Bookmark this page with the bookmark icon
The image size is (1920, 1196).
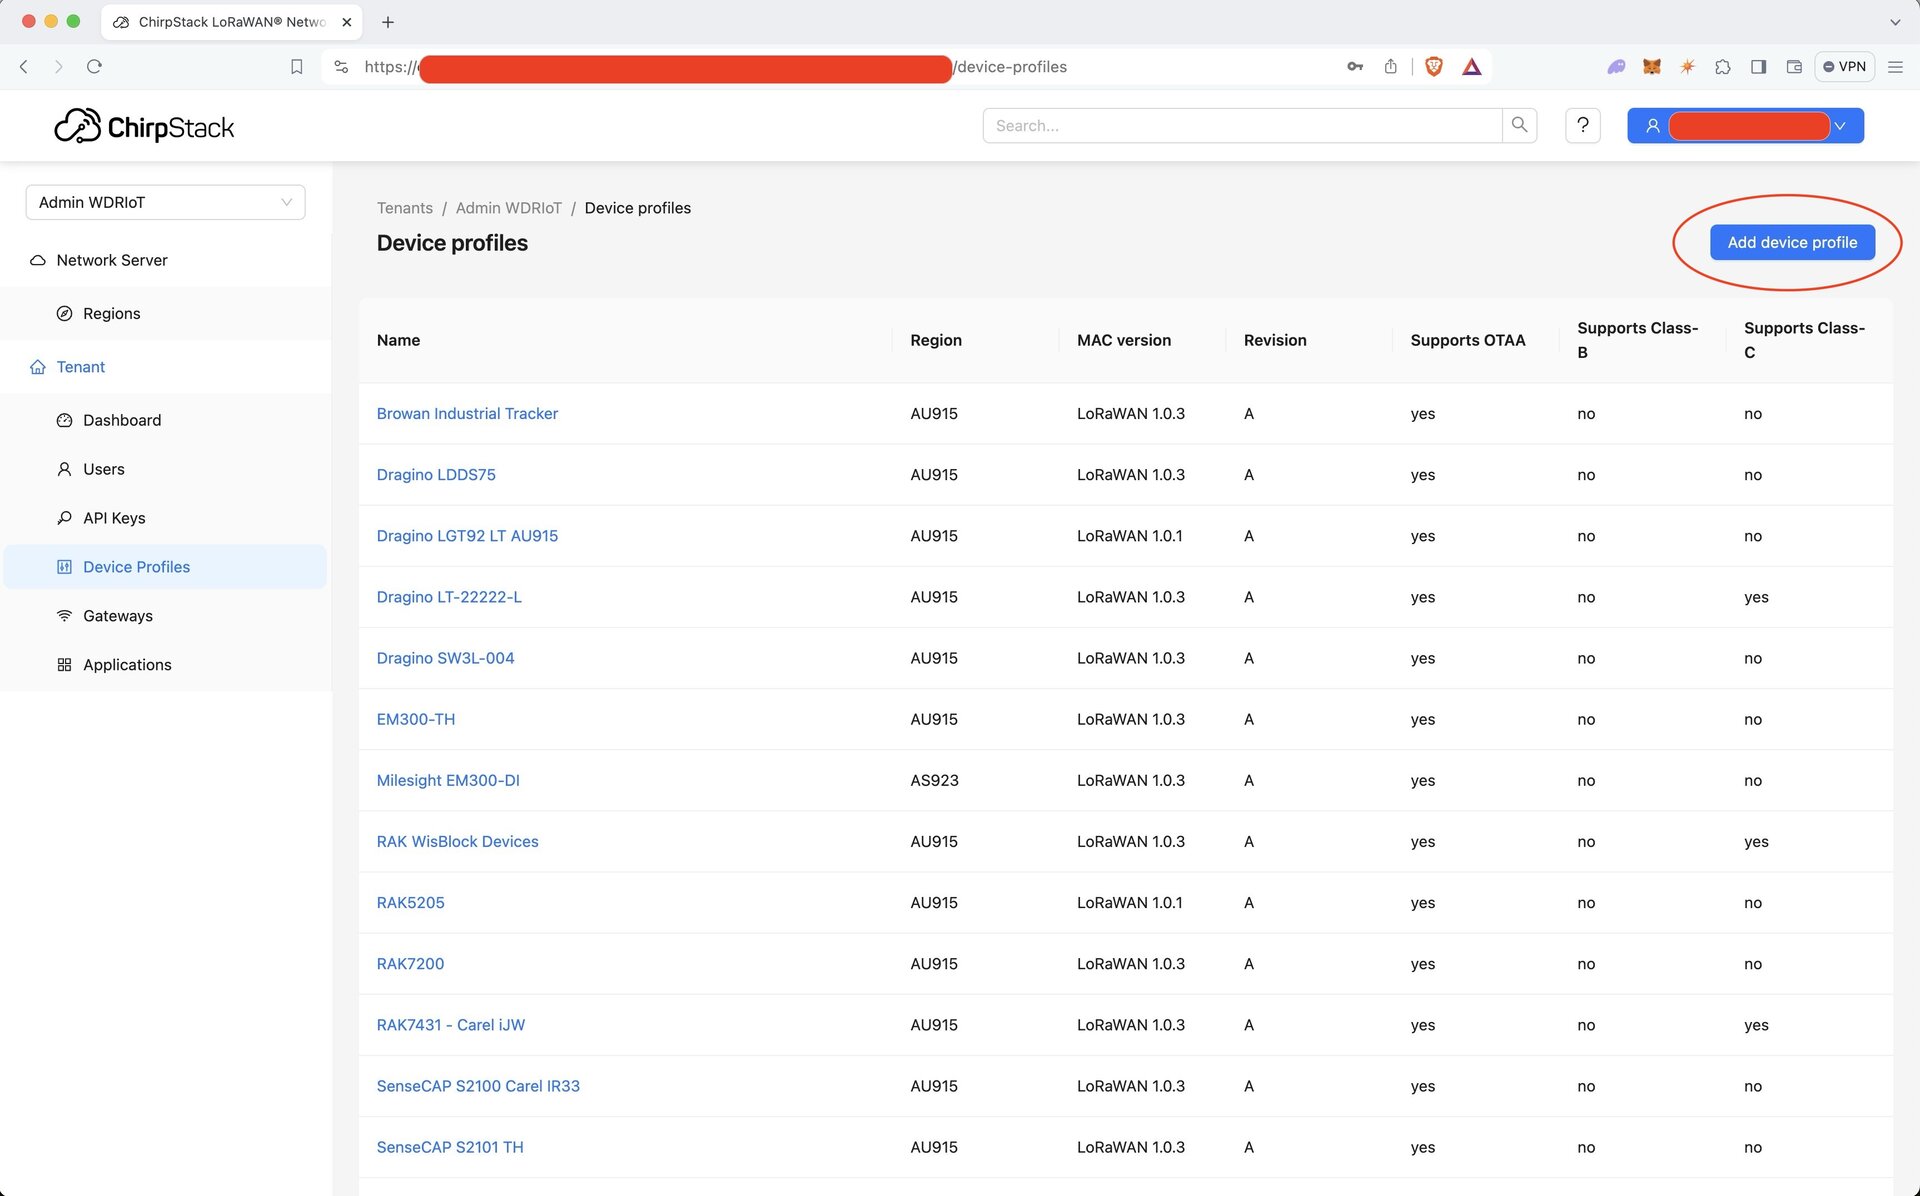pyautogui.click(x=296, y=67)
